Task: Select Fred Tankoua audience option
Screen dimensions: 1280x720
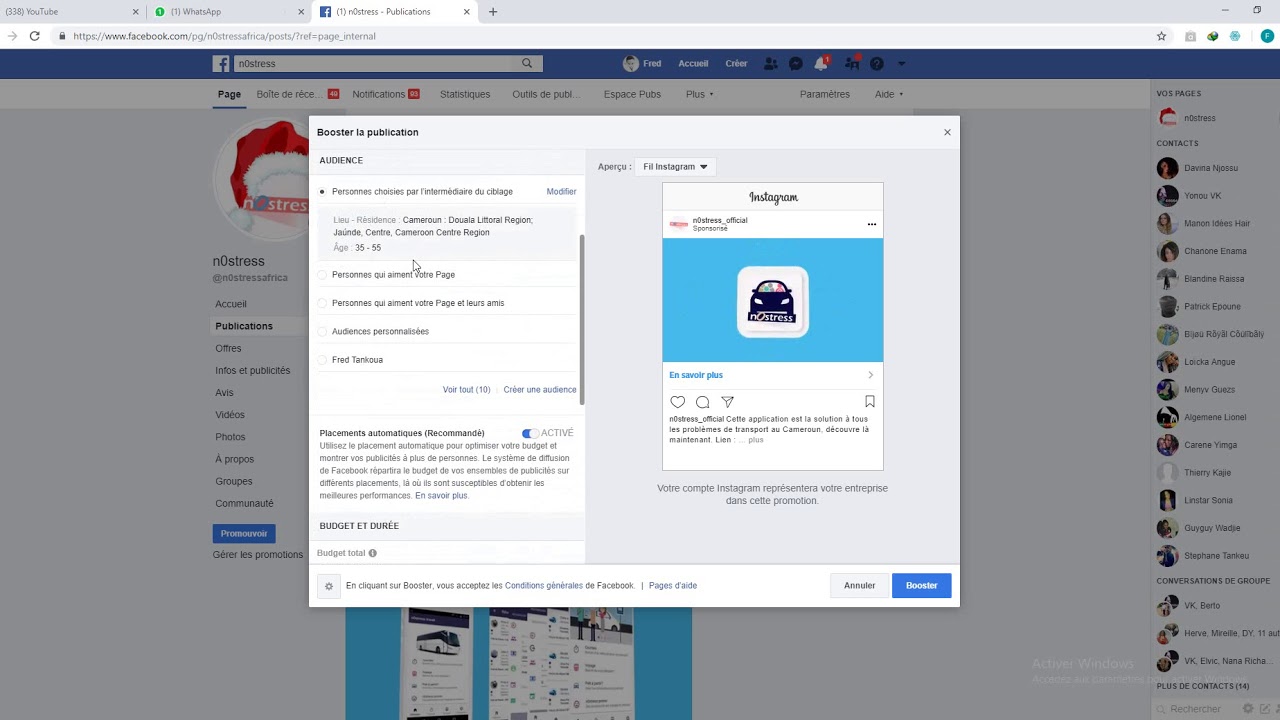Action: [322, 360]
